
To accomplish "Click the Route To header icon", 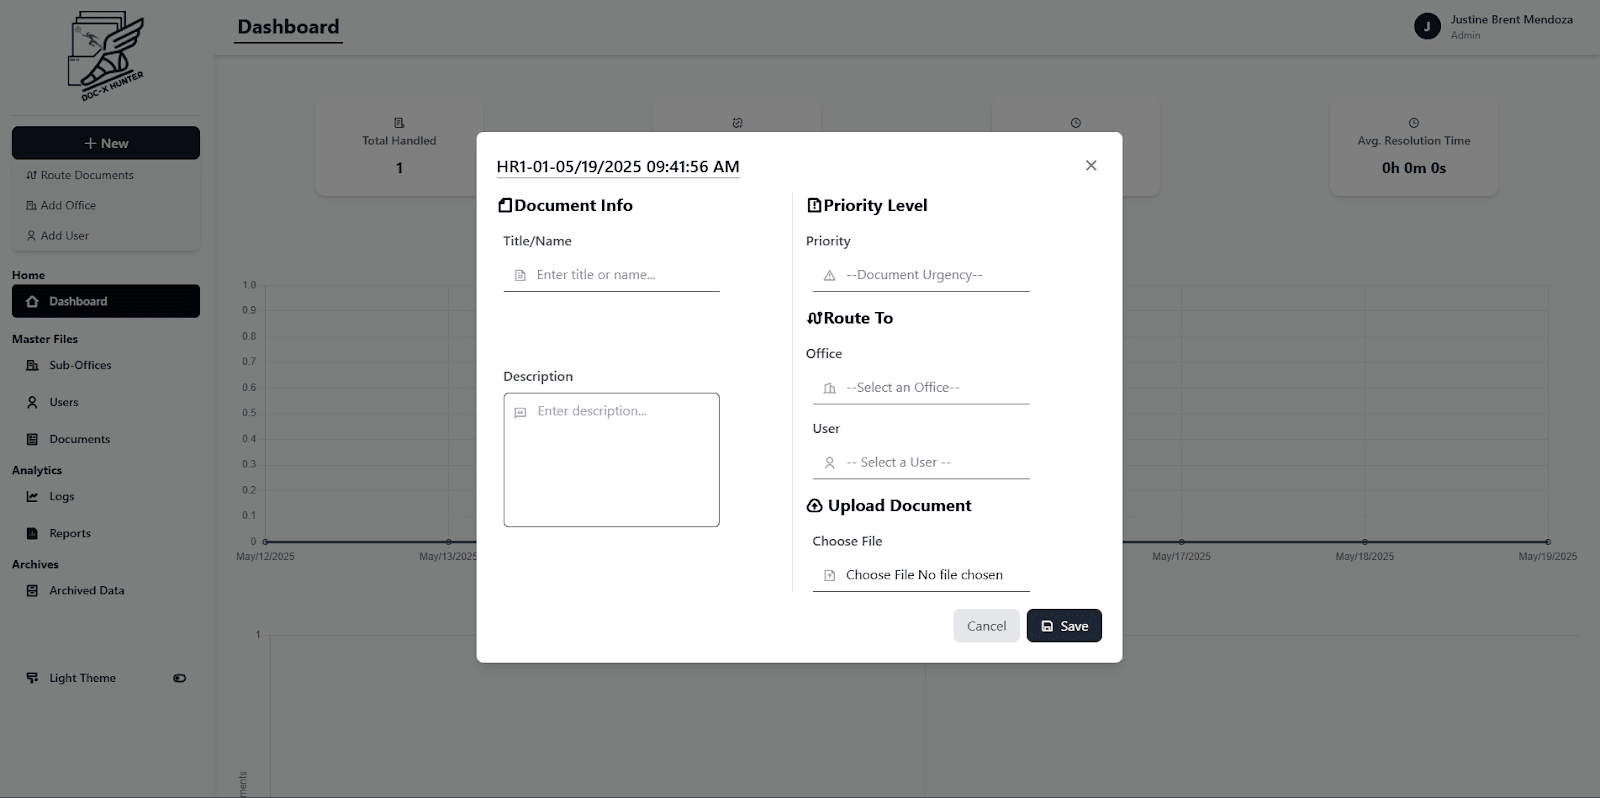I will tap(814, 318).
